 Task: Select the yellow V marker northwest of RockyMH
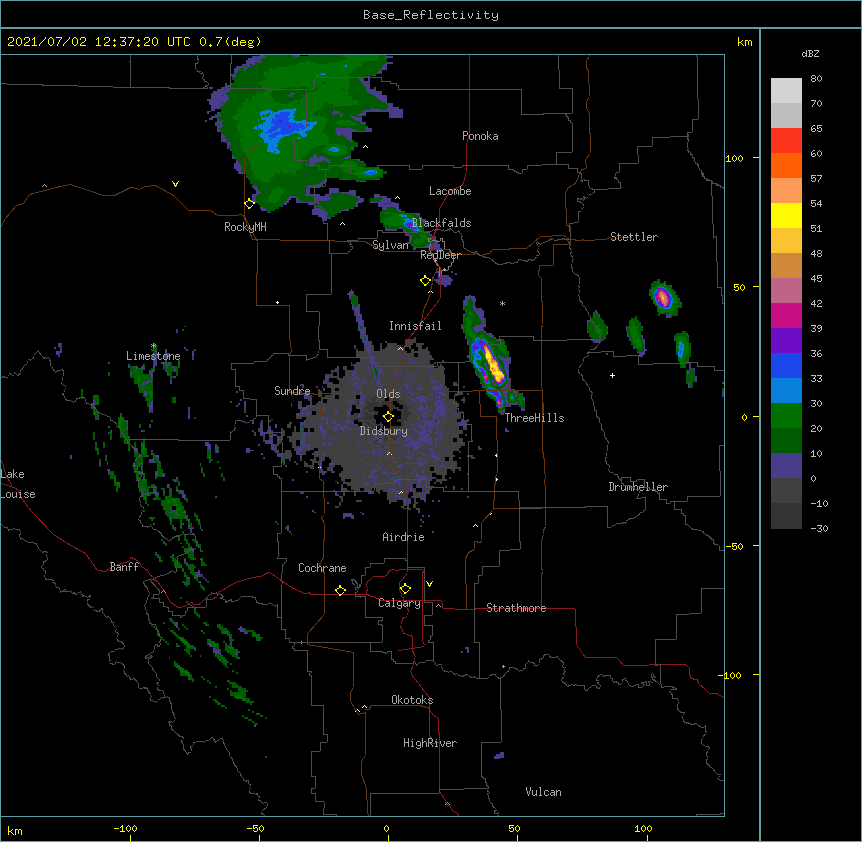175,184
